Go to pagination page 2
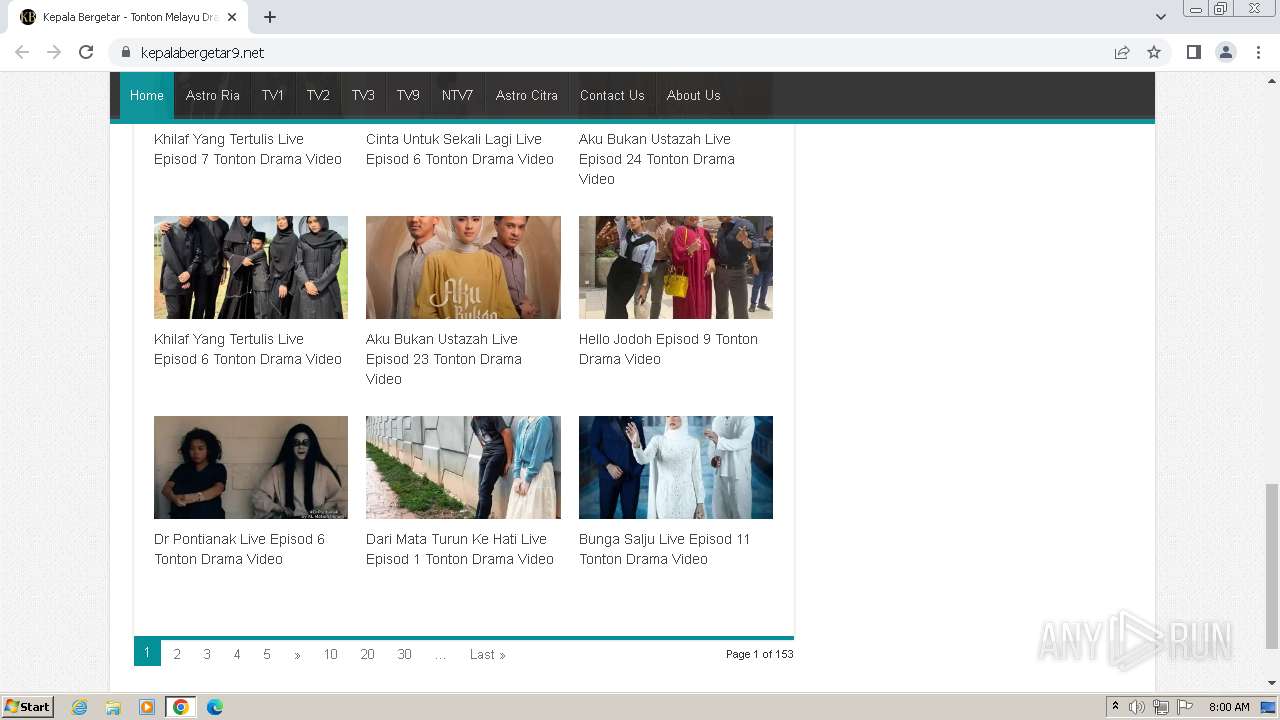This screenshot has height=720, width=1280. 177,654
